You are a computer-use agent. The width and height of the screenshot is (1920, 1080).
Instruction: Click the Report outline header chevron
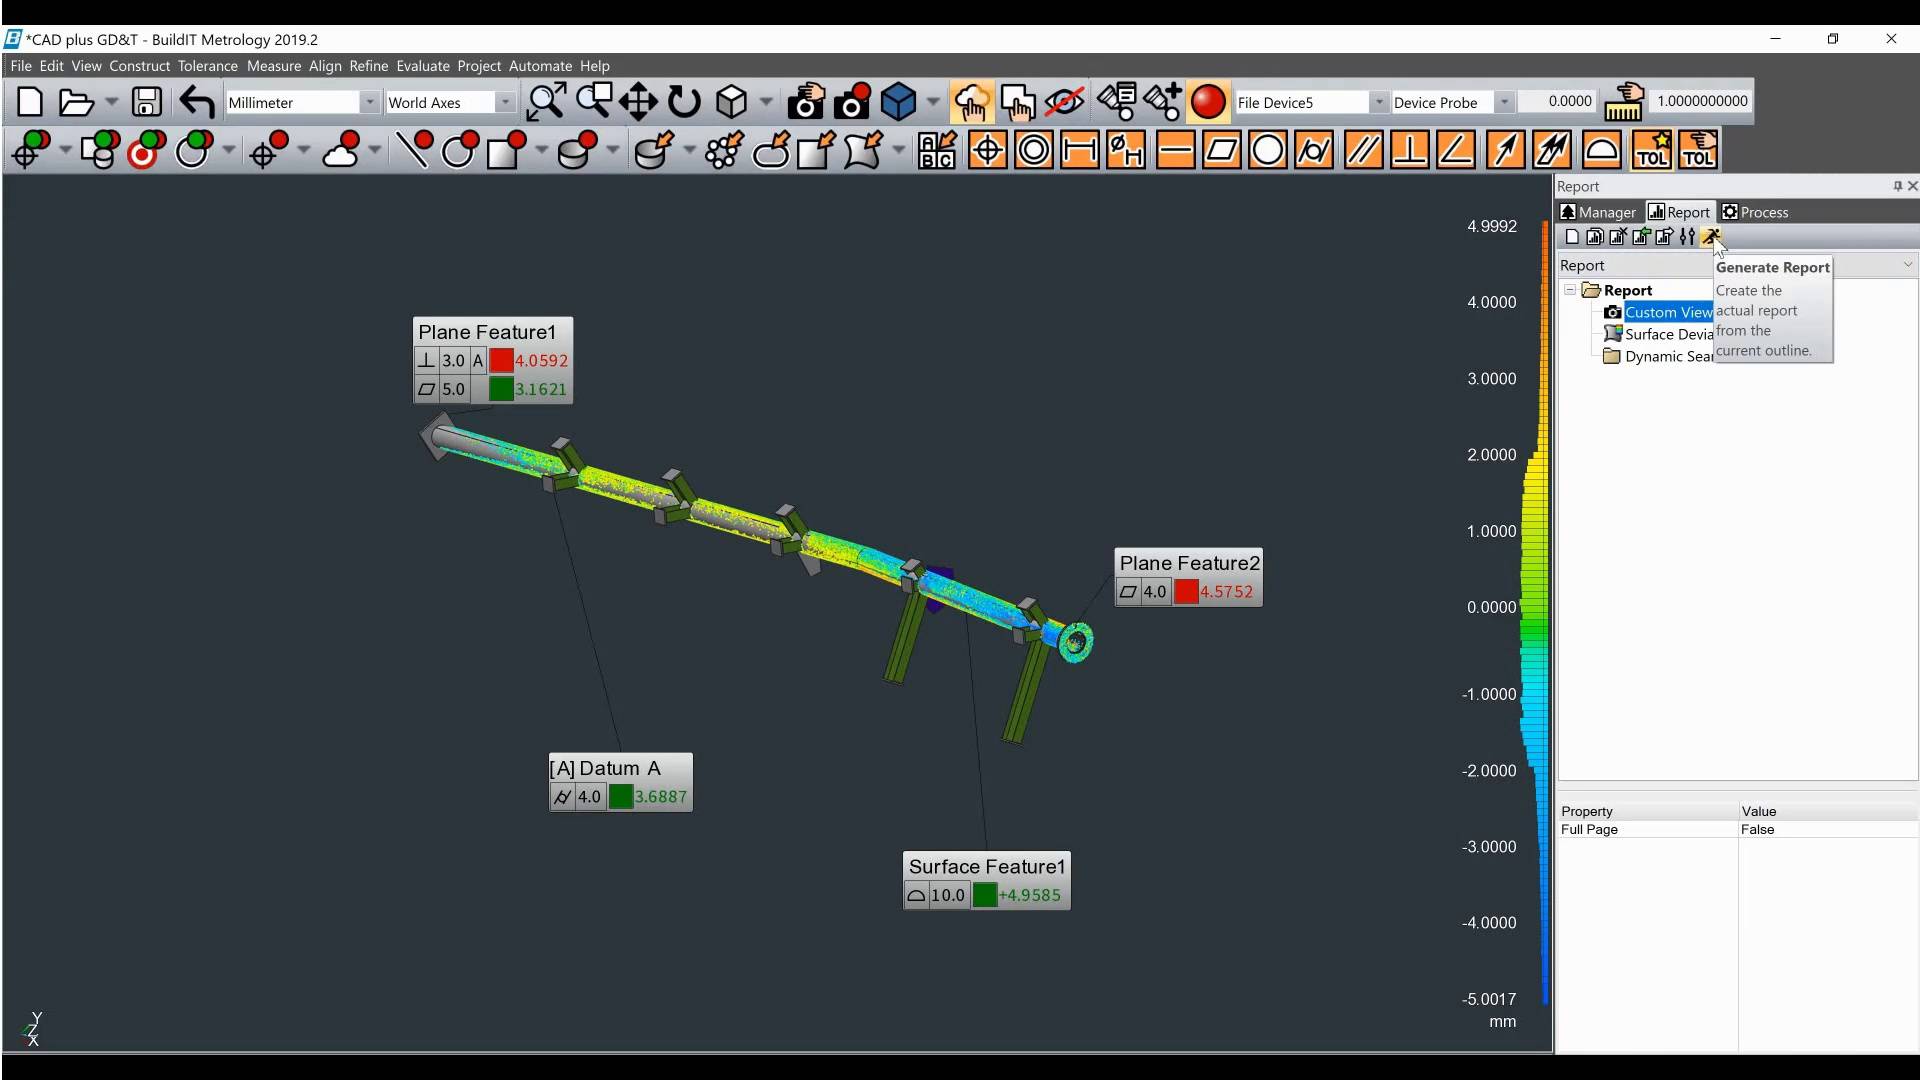[x=1907, y=265]
